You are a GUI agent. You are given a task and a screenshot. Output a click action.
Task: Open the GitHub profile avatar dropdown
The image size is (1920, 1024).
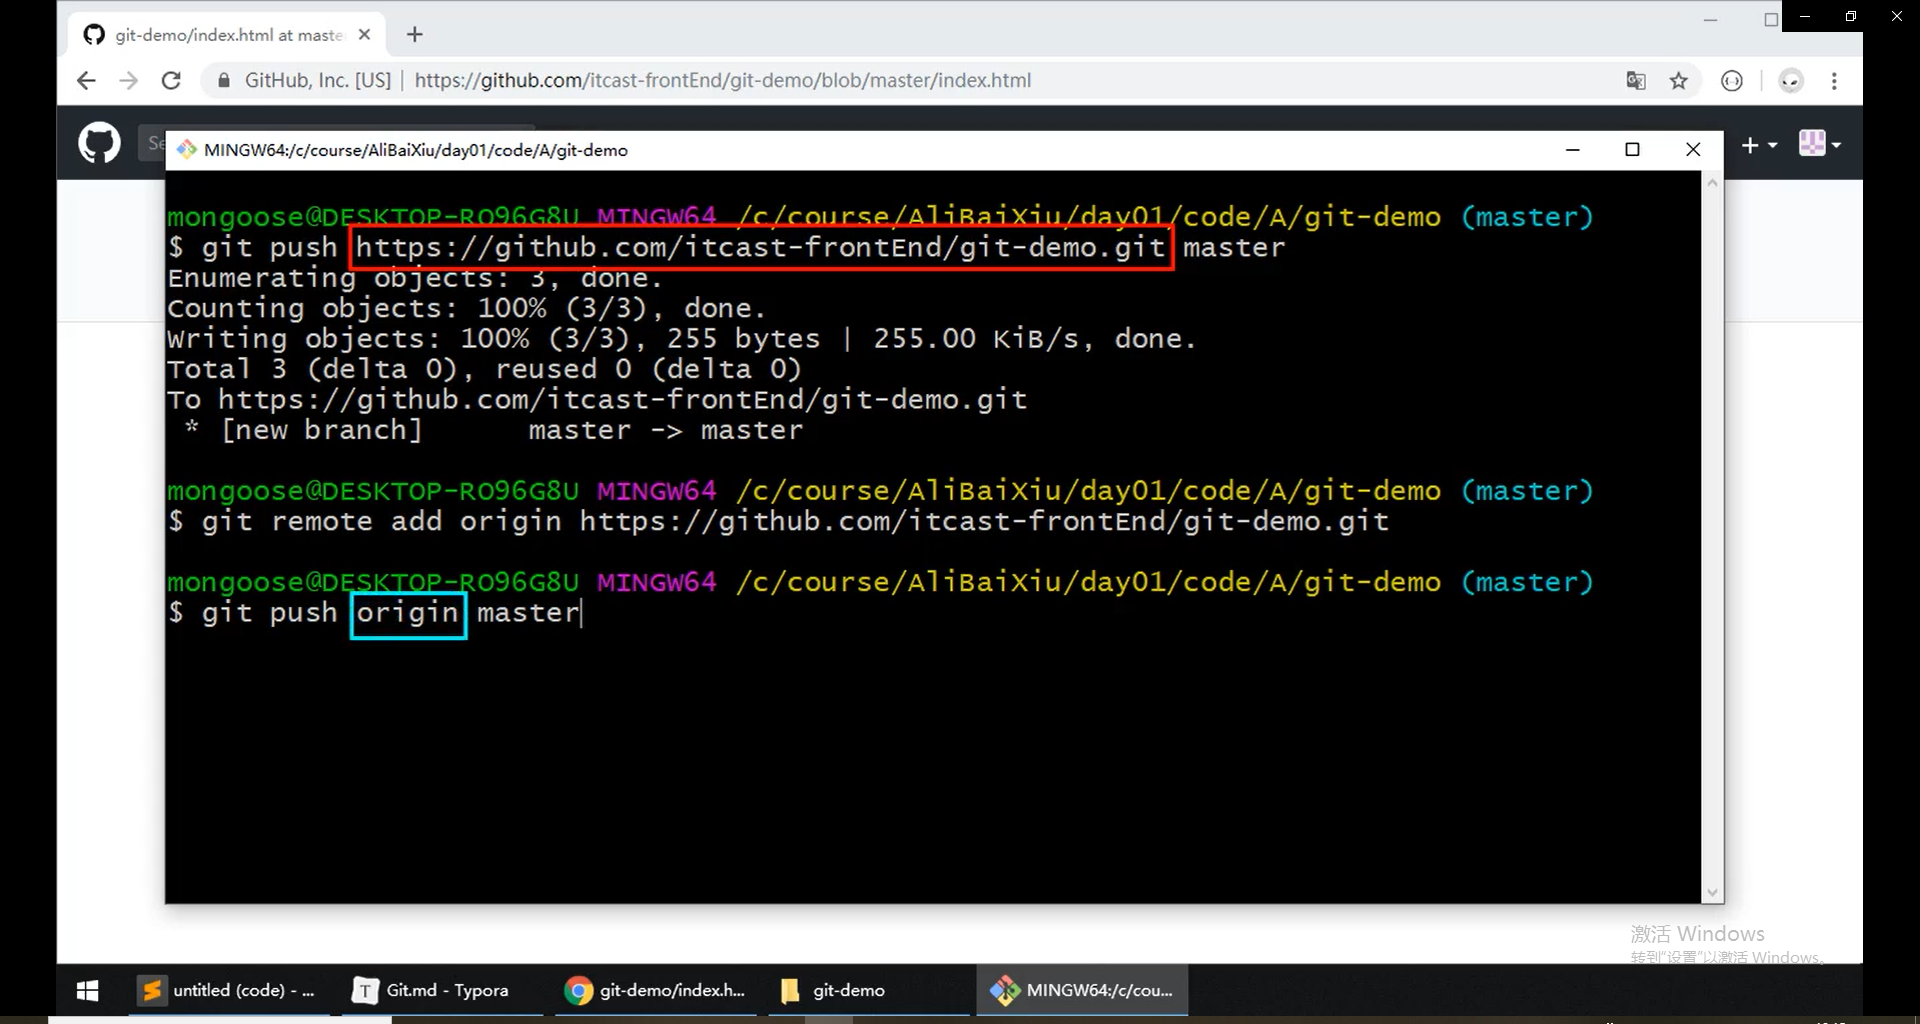pyautogui.click(x=1818, y=143)
